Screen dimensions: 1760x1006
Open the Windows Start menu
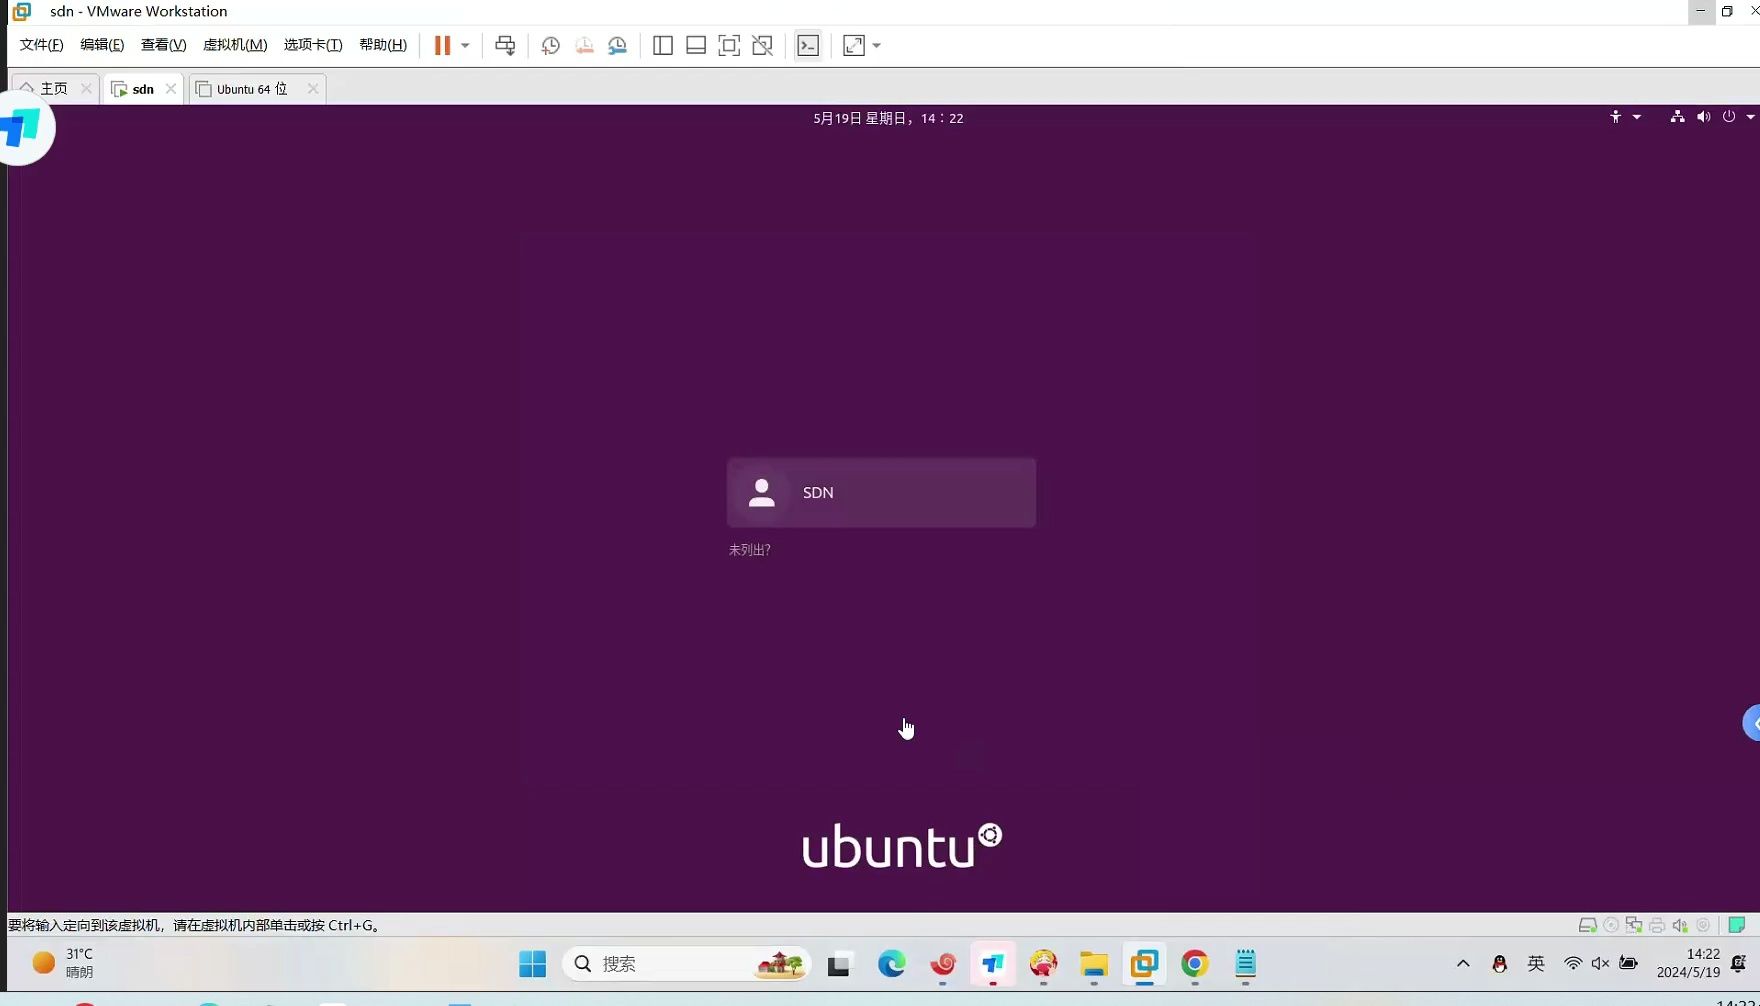tap(533, 964)
